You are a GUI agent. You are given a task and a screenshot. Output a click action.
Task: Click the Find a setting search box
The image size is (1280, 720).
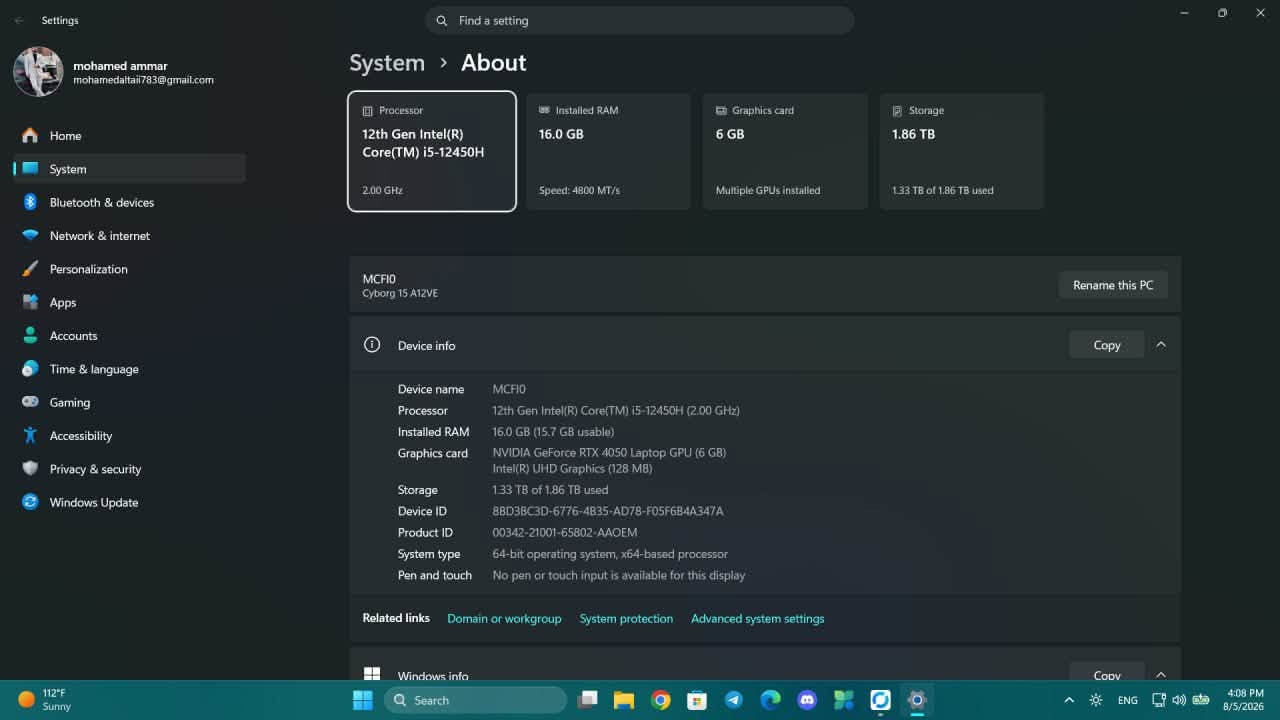click(640, 20)
